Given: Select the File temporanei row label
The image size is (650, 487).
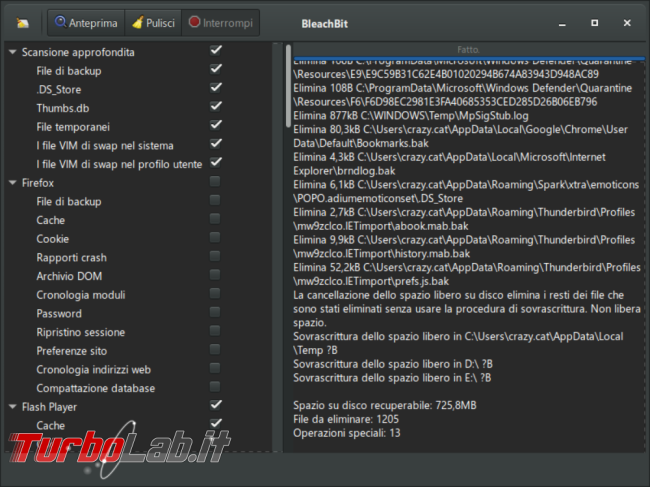Looking at the screenshot, I should click(73, 127).
